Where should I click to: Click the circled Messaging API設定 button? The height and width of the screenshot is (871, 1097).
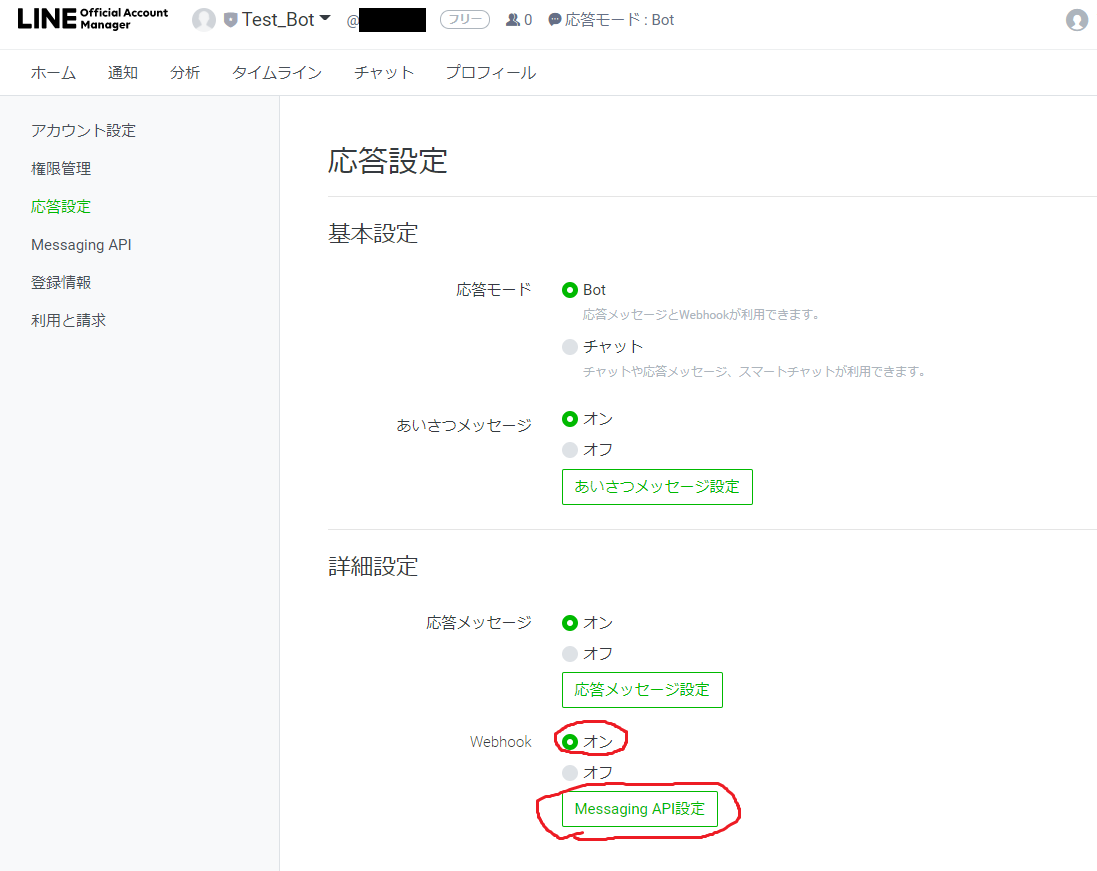click(x=641, y=809)
